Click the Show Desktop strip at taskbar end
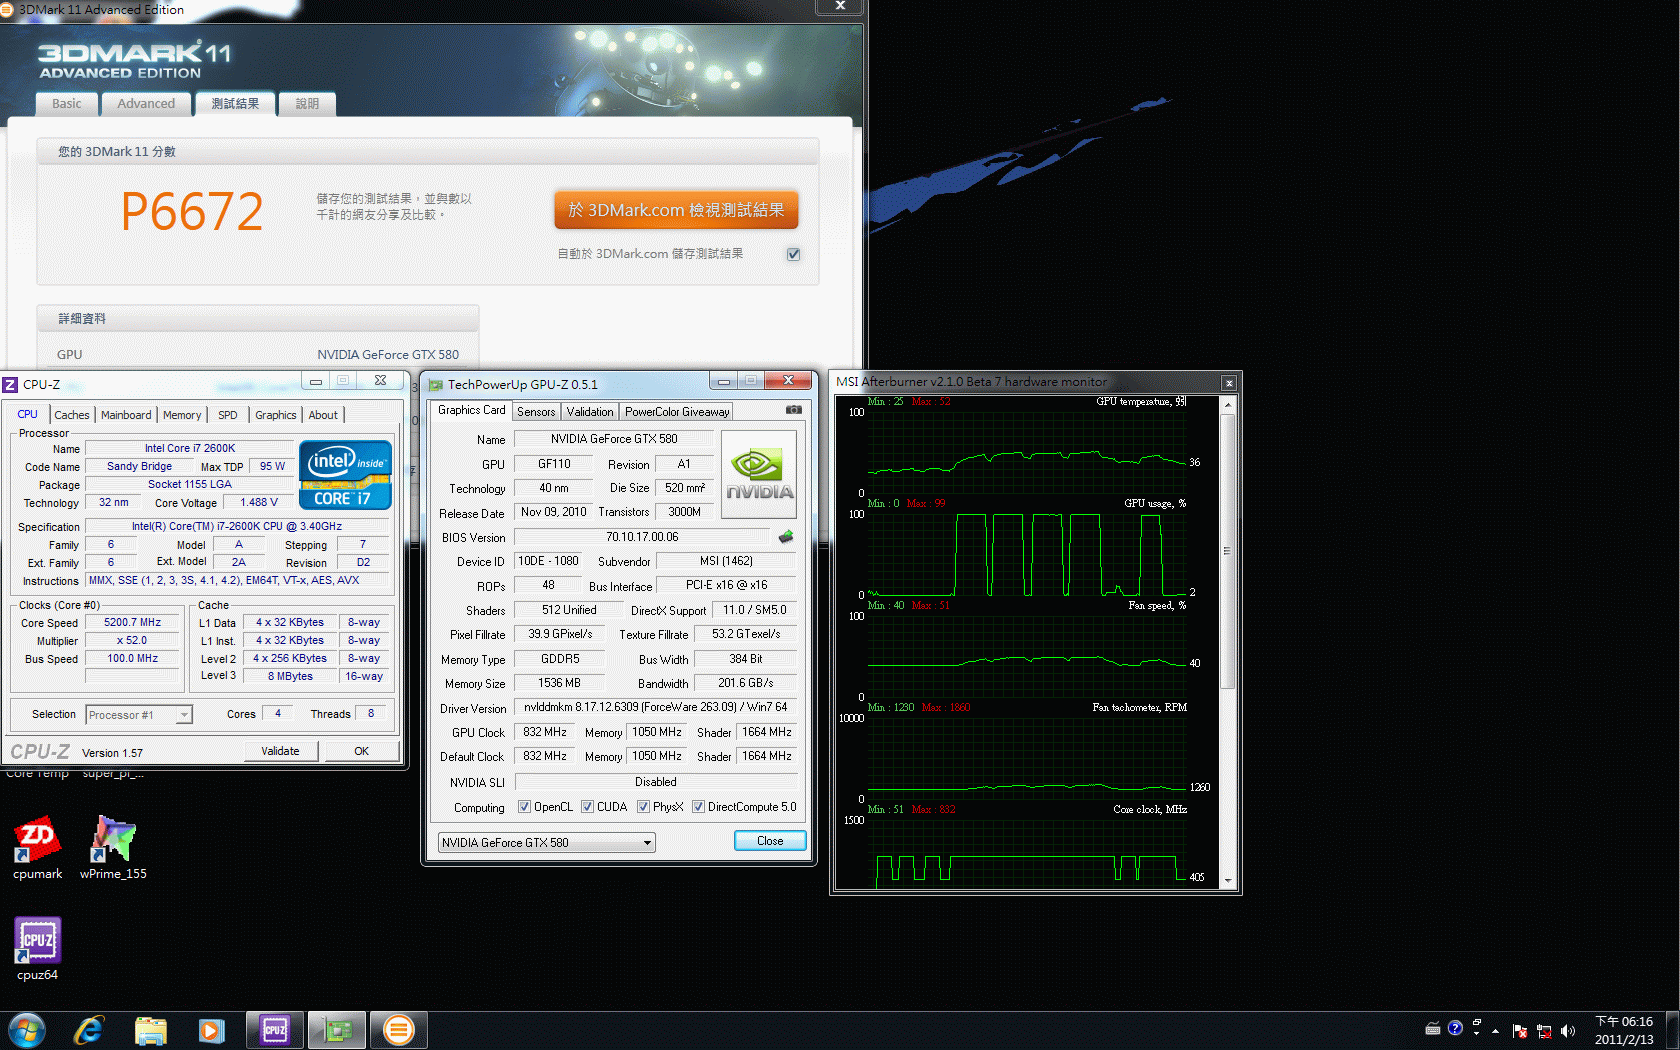The width and height of the screenshot is (1680, 1050). [1672, 1030]
